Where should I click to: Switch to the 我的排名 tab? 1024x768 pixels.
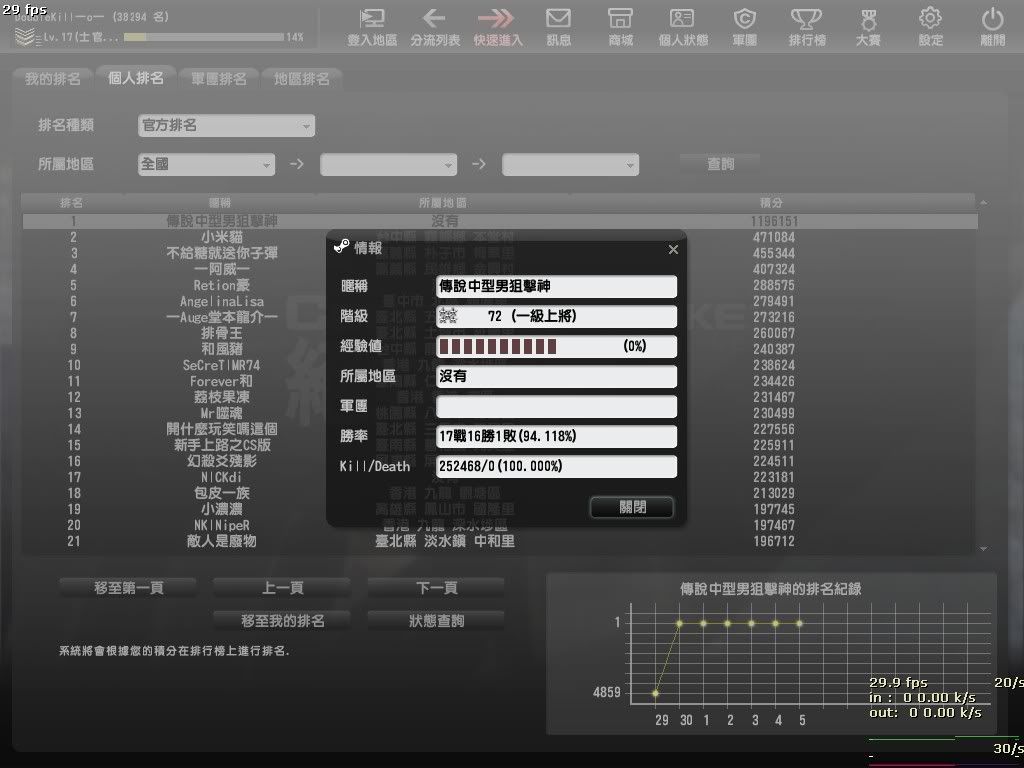tap(52, 79)
